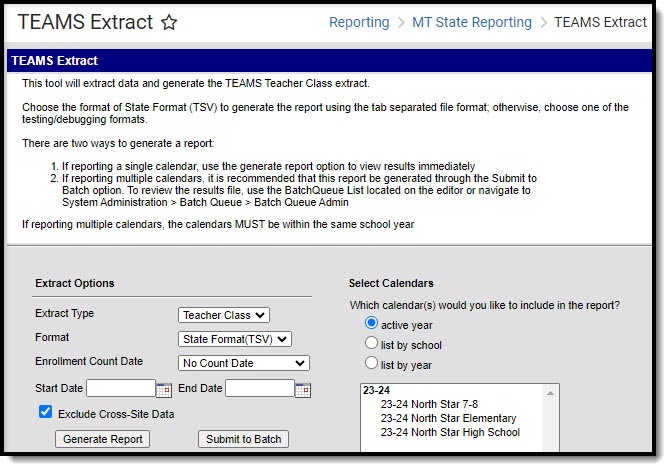
Task: Select the list by school option
Action: pyautogui.click(x=371, y=343)
